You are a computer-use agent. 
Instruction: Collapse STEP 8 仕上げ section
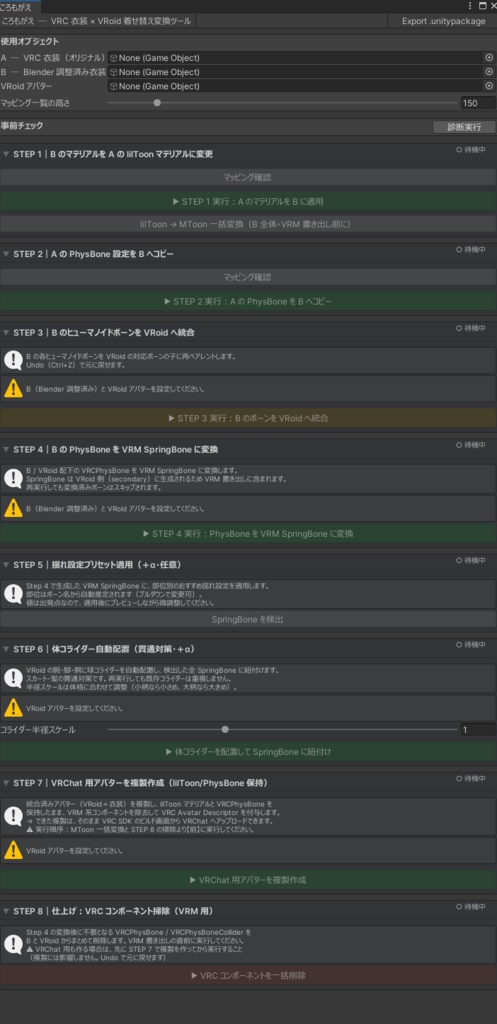click(x=6, y=911)
